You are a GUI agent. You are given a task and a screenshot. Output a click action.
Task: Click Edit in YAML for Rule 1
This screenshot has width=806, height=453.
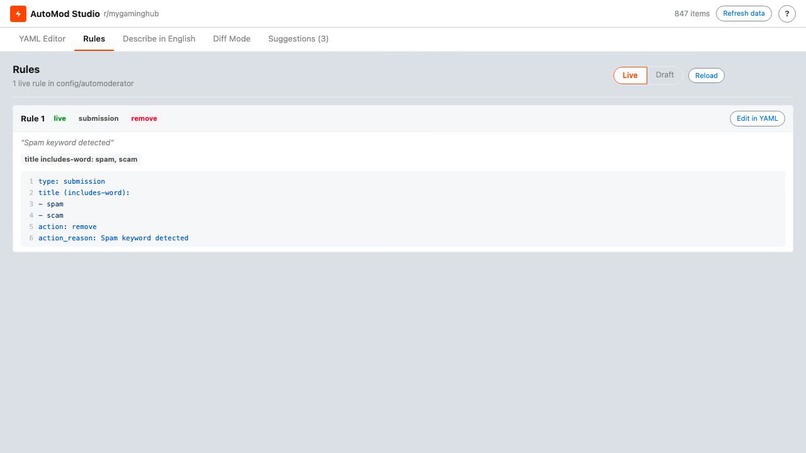tap(757, 118)
